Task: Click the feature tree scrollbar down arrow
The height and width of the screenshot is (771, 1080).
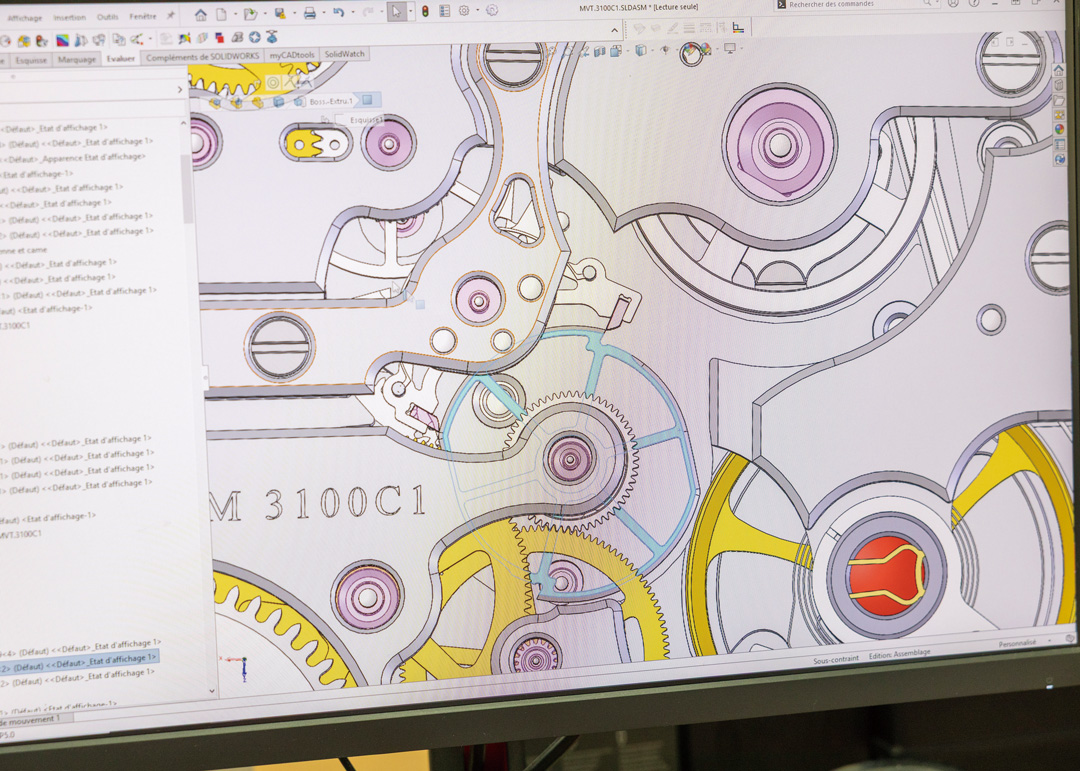Action: pos(211,691)
